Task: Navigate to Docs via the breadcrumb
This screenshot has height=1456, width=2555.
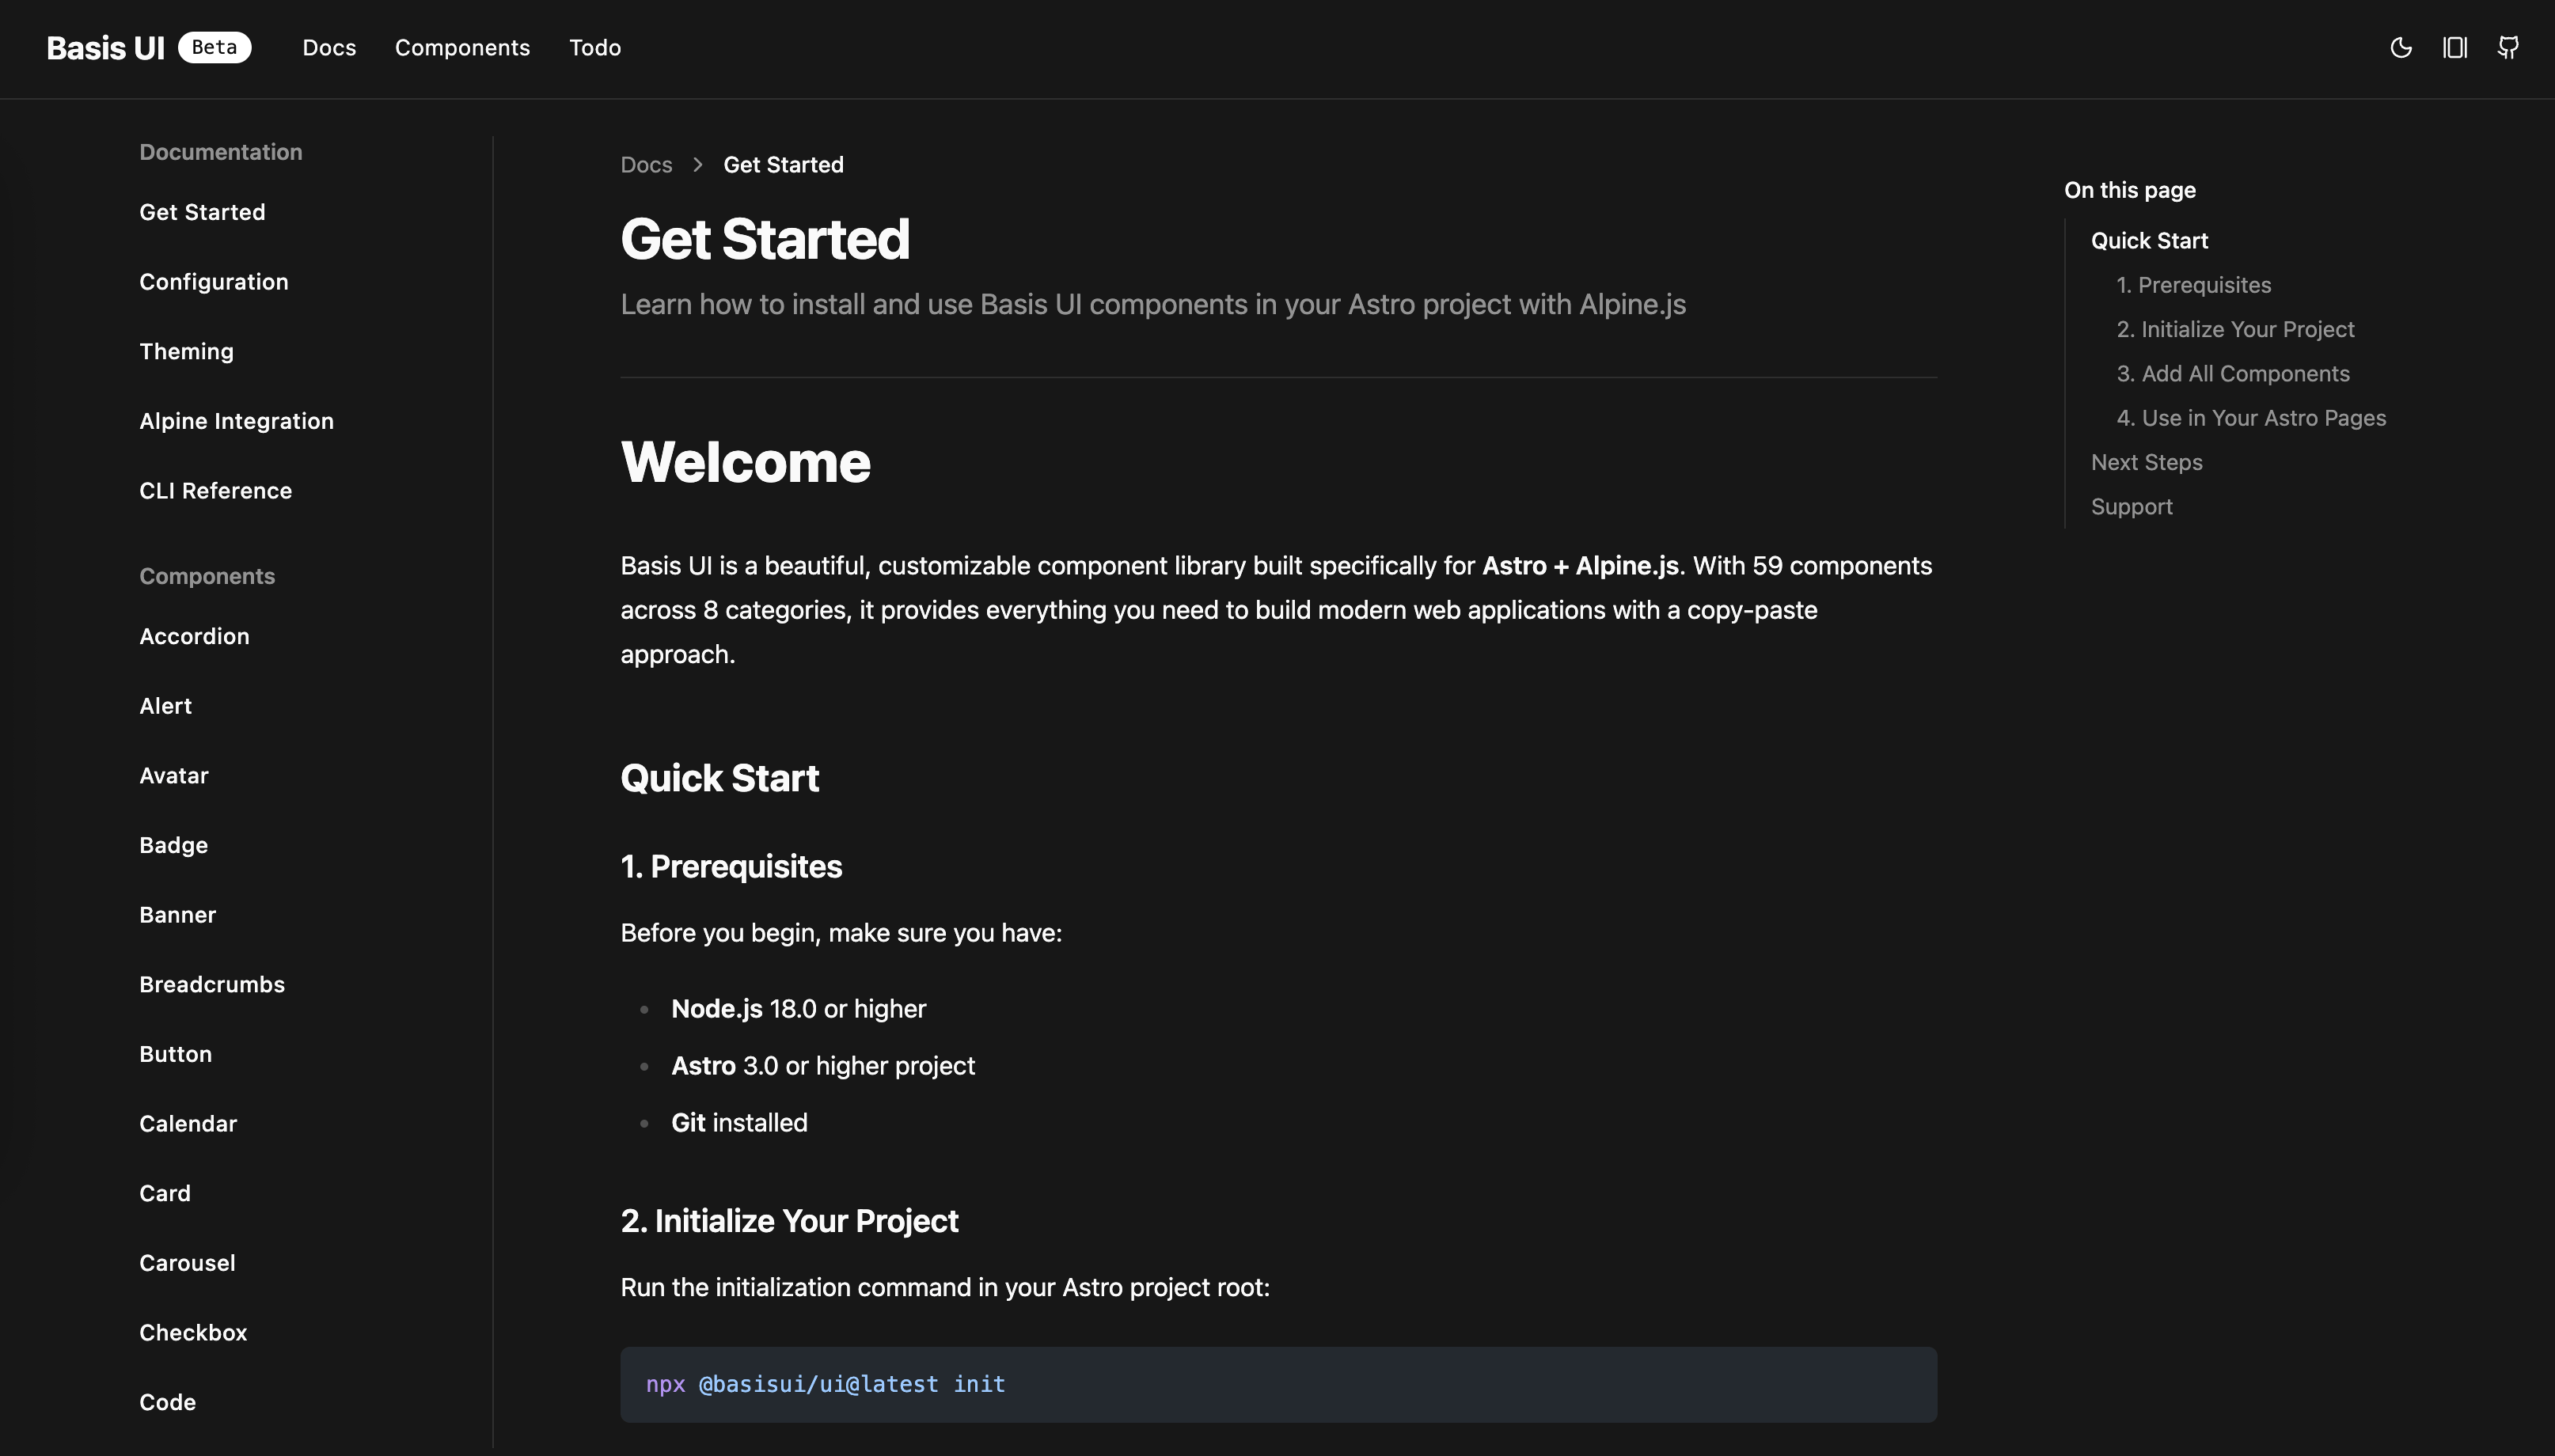Action: tap(645, 164)
